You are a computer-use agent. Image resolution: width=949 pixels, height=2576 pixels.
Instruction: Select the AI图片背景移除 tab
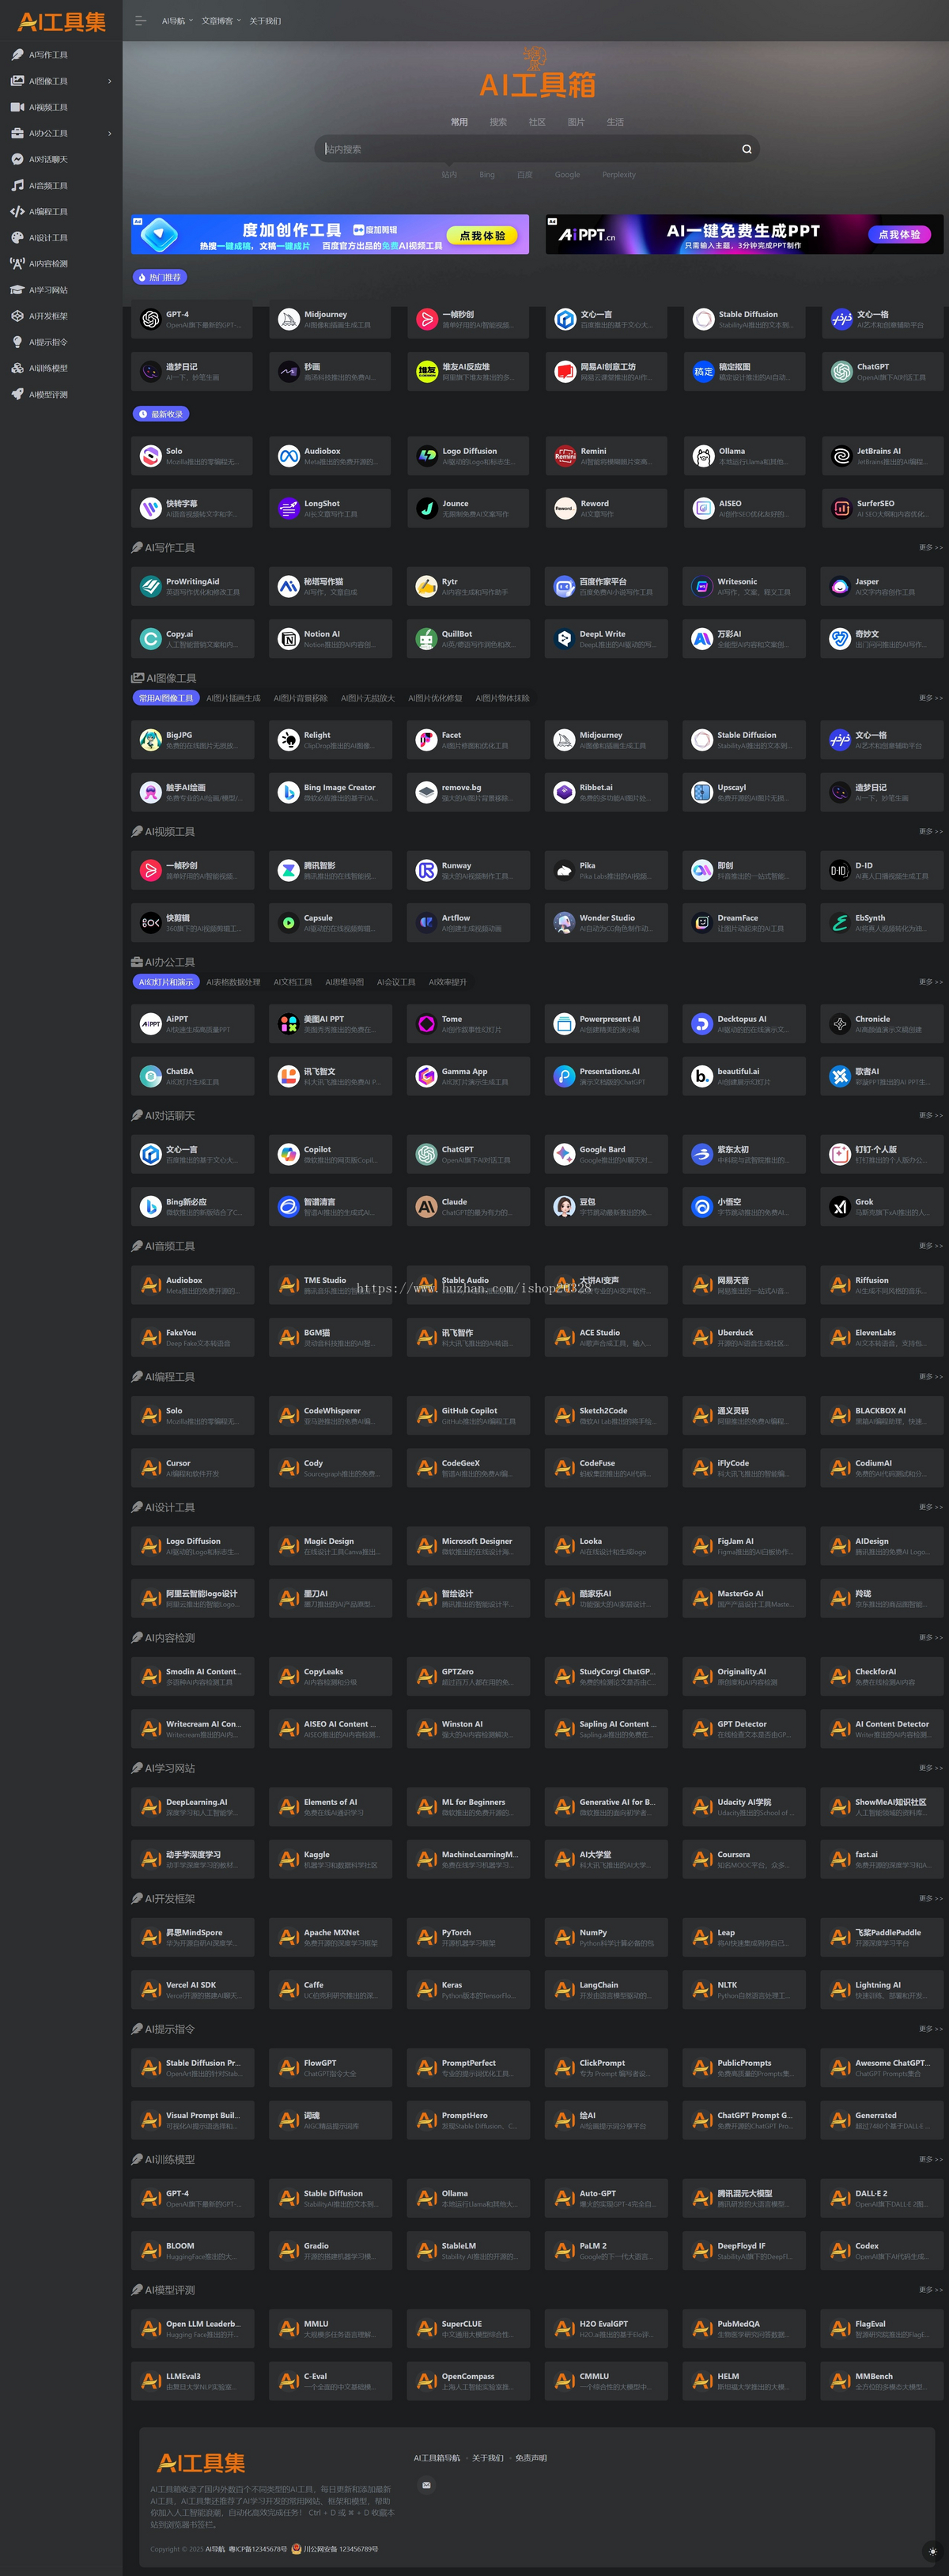click(x=301, y=698)
